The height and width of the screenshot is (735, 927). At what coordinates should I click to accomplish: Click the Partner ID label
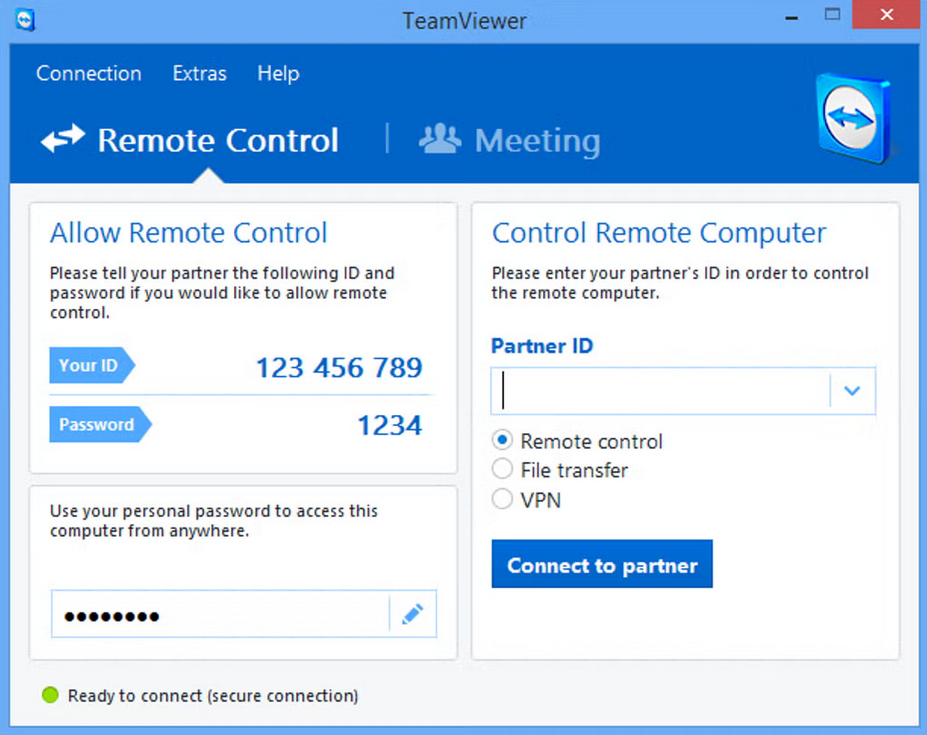(x=542, y=345)
